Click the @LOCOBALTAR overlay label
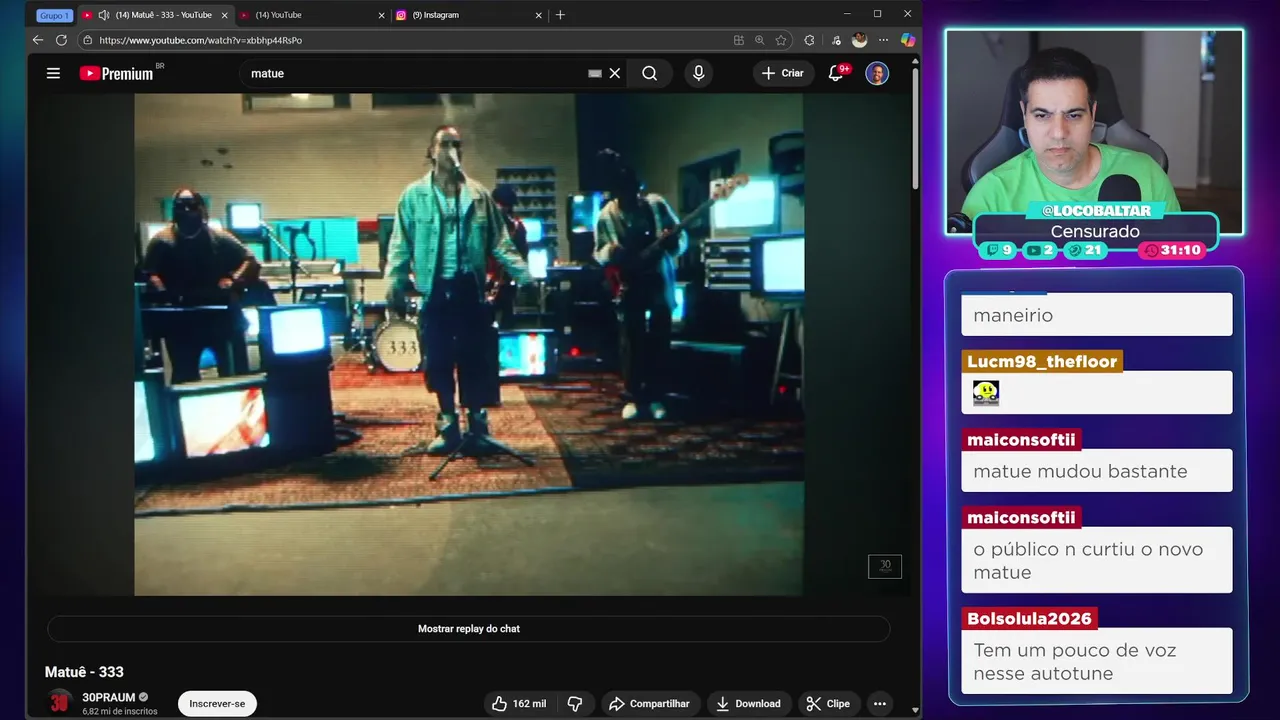The width and height of the screenshot is (1280, 720). point(1095,211)
